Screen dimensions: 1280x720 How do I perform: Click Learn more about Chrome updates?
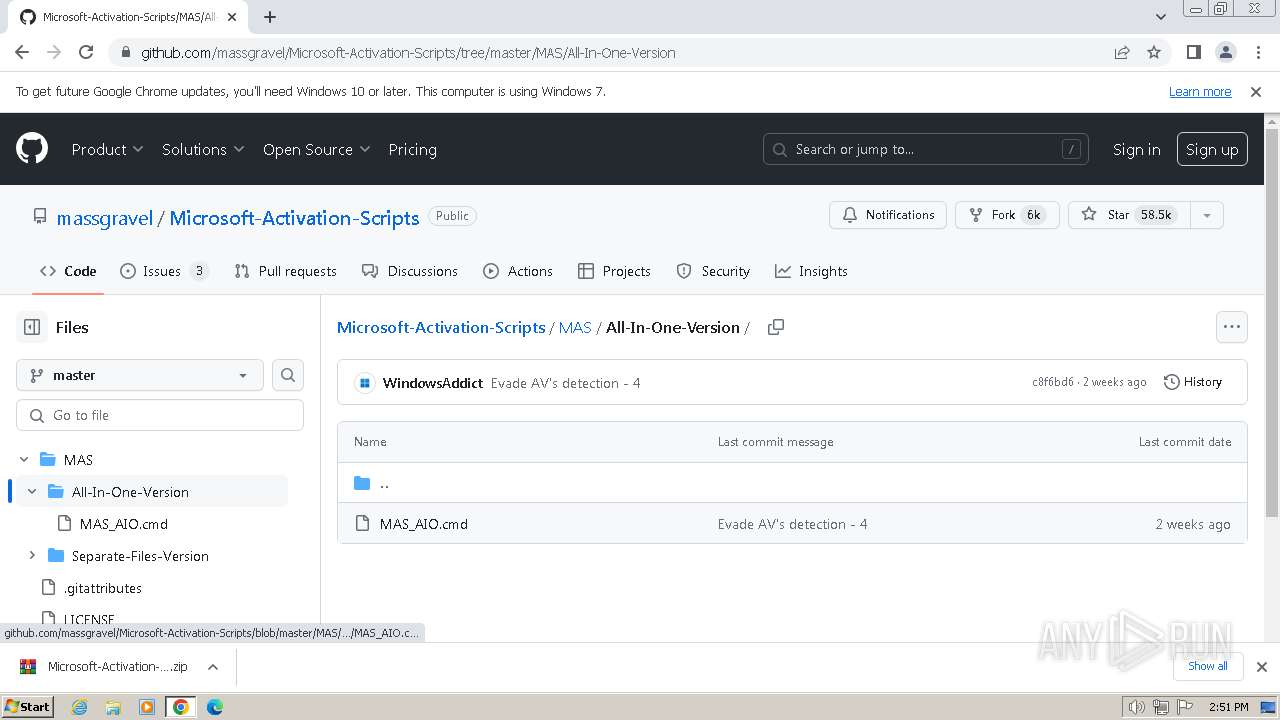1200,91
